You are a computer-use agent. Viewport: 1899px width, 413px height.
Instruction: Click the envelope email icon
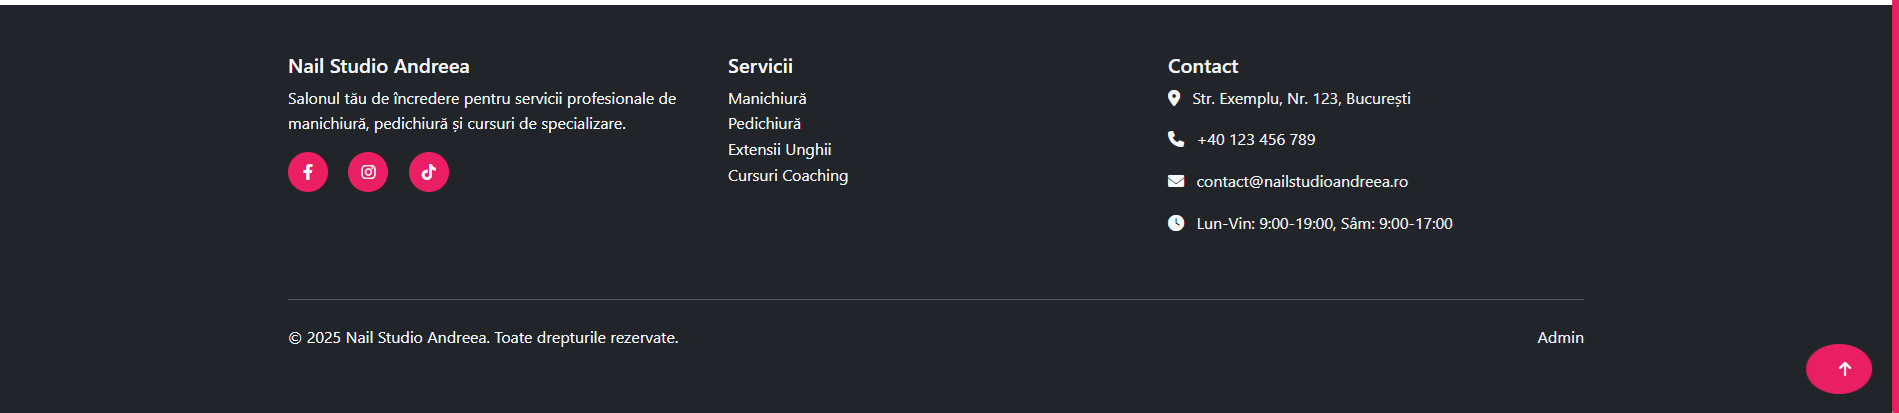point(1176,181)
